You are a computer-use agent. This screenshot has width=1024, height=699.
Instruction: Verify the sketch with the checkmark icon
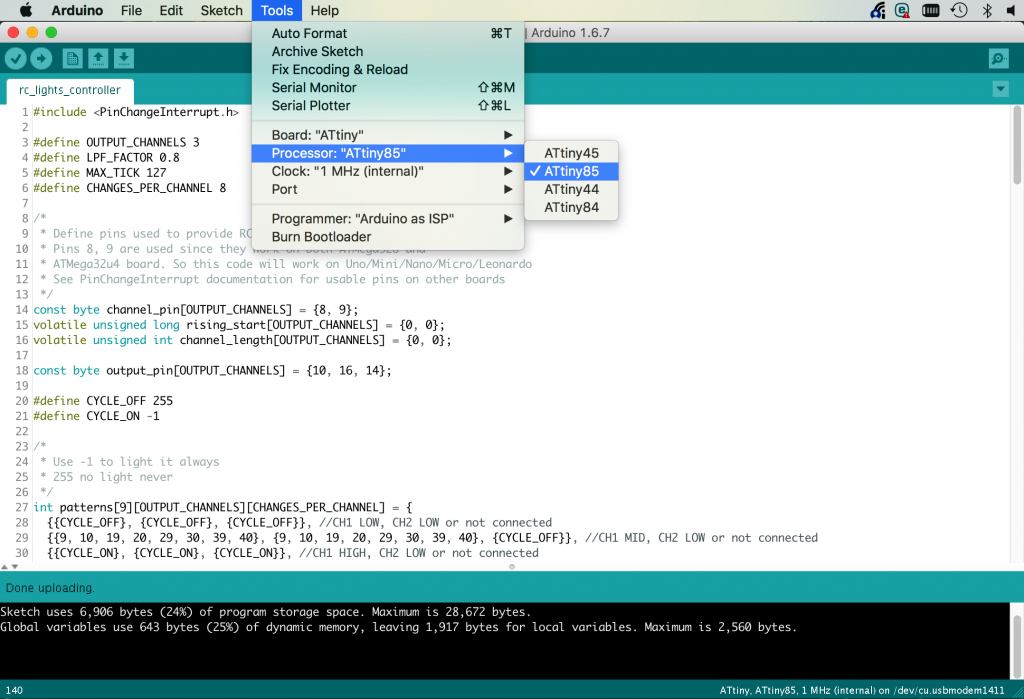[15, 58]
